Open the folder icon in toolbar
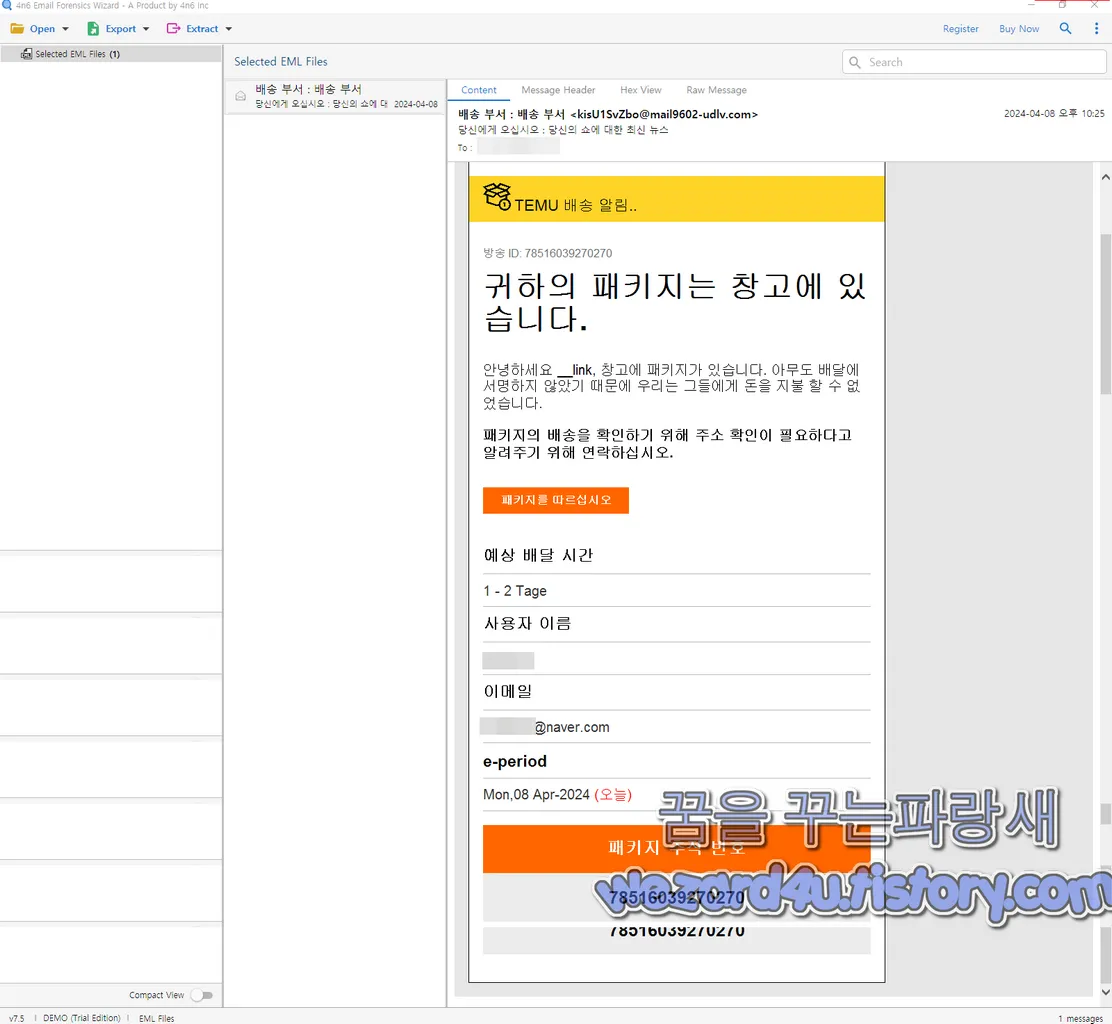This screenshot has height=1024, width=1112. pyautogui.click(x=17, y=28)
